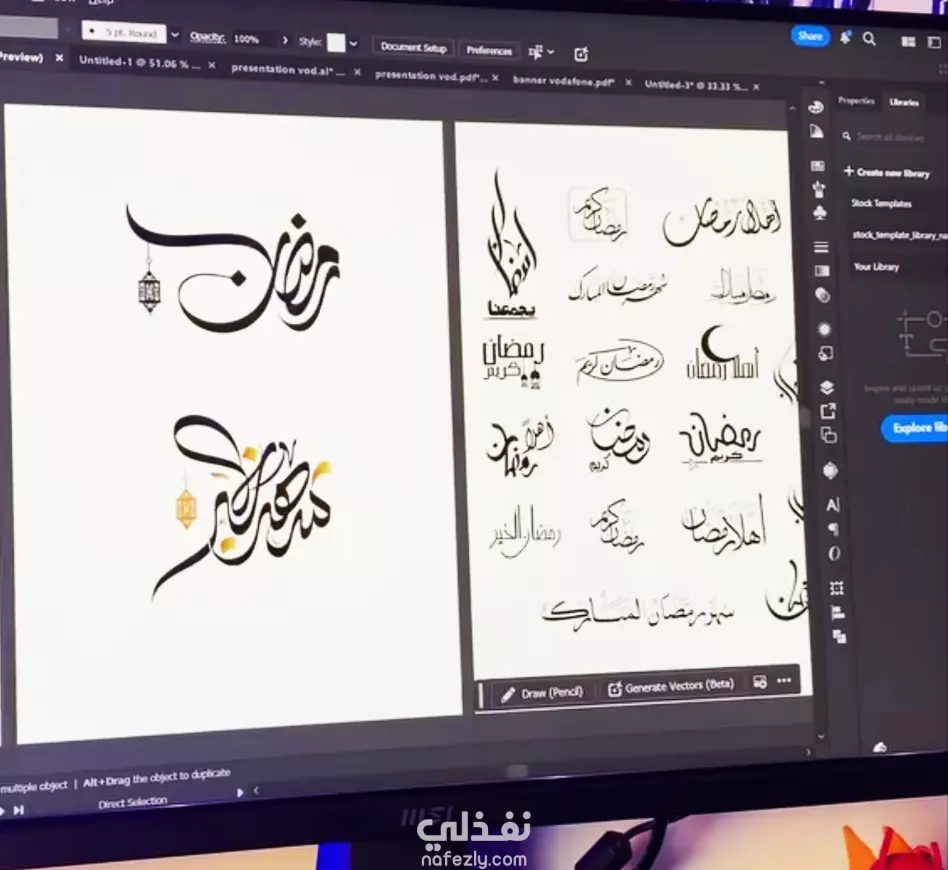
Task: Click the Share button
Action: (810, 36)
